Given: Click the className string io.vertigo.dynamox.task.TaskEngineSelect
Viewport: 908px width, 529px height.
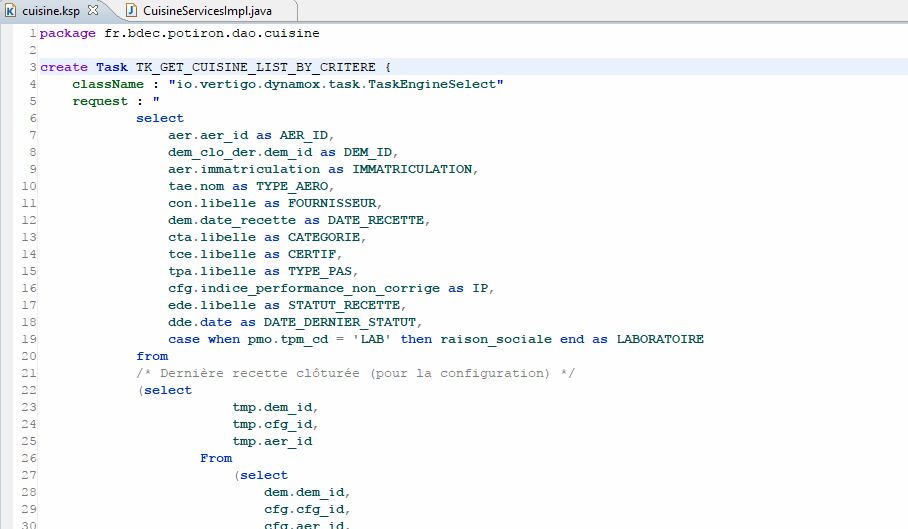Looking at the screenshot, I should [336, 85].
